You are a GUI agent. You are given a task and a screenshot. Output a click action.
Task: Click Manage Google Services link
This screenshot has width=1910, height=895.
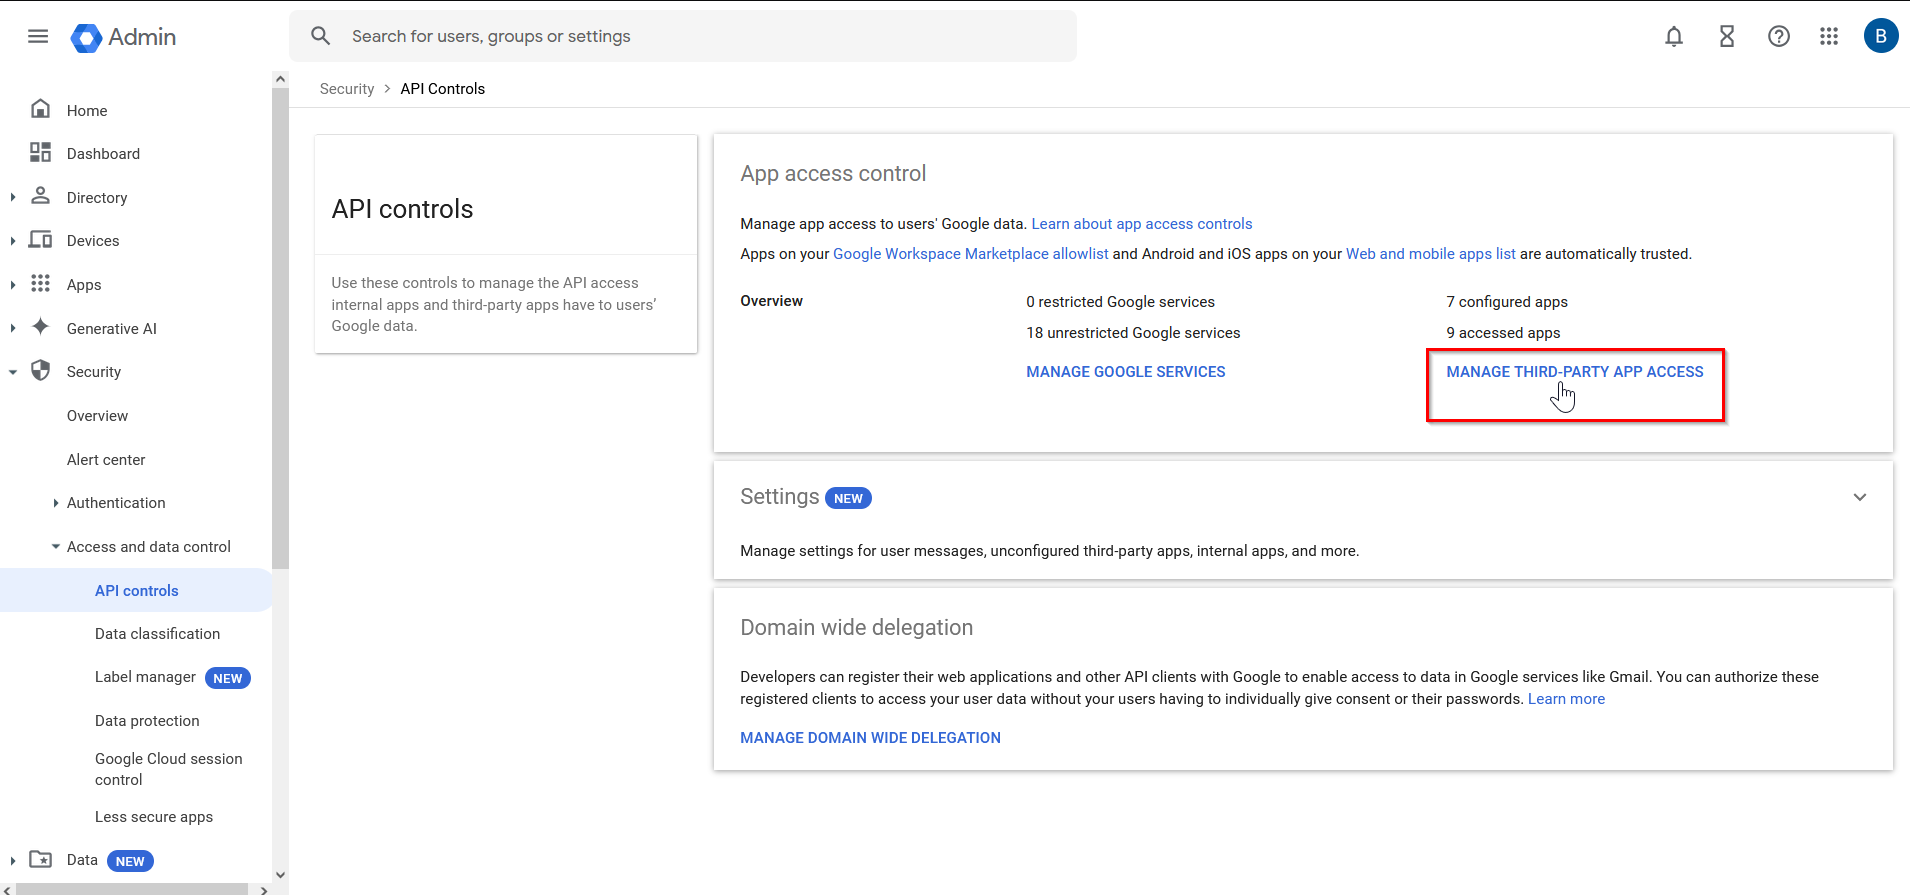(x=1125, y=372)
